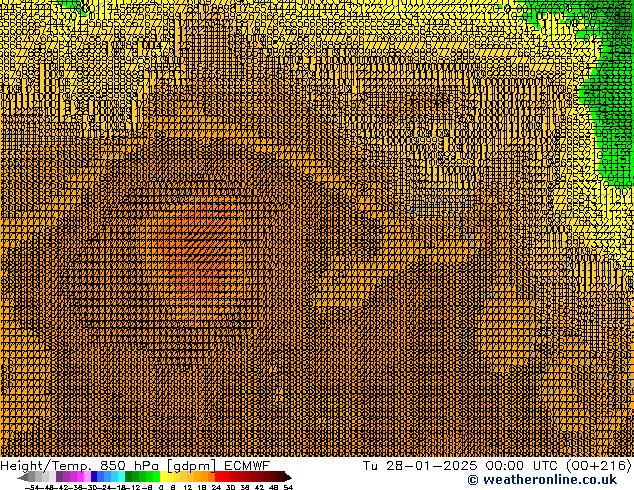Click the purple section of the temperature legend
The image size is (634, 490).
[73, 476]
